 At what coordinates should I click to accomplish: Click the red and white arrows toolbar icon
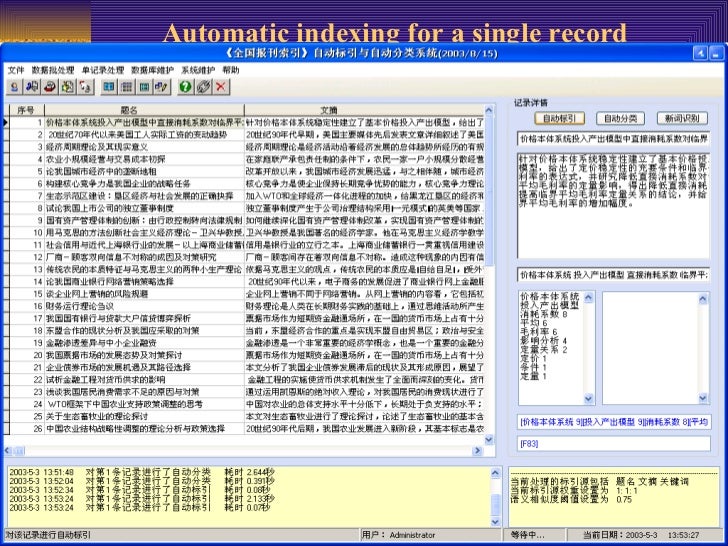[85, 87]
